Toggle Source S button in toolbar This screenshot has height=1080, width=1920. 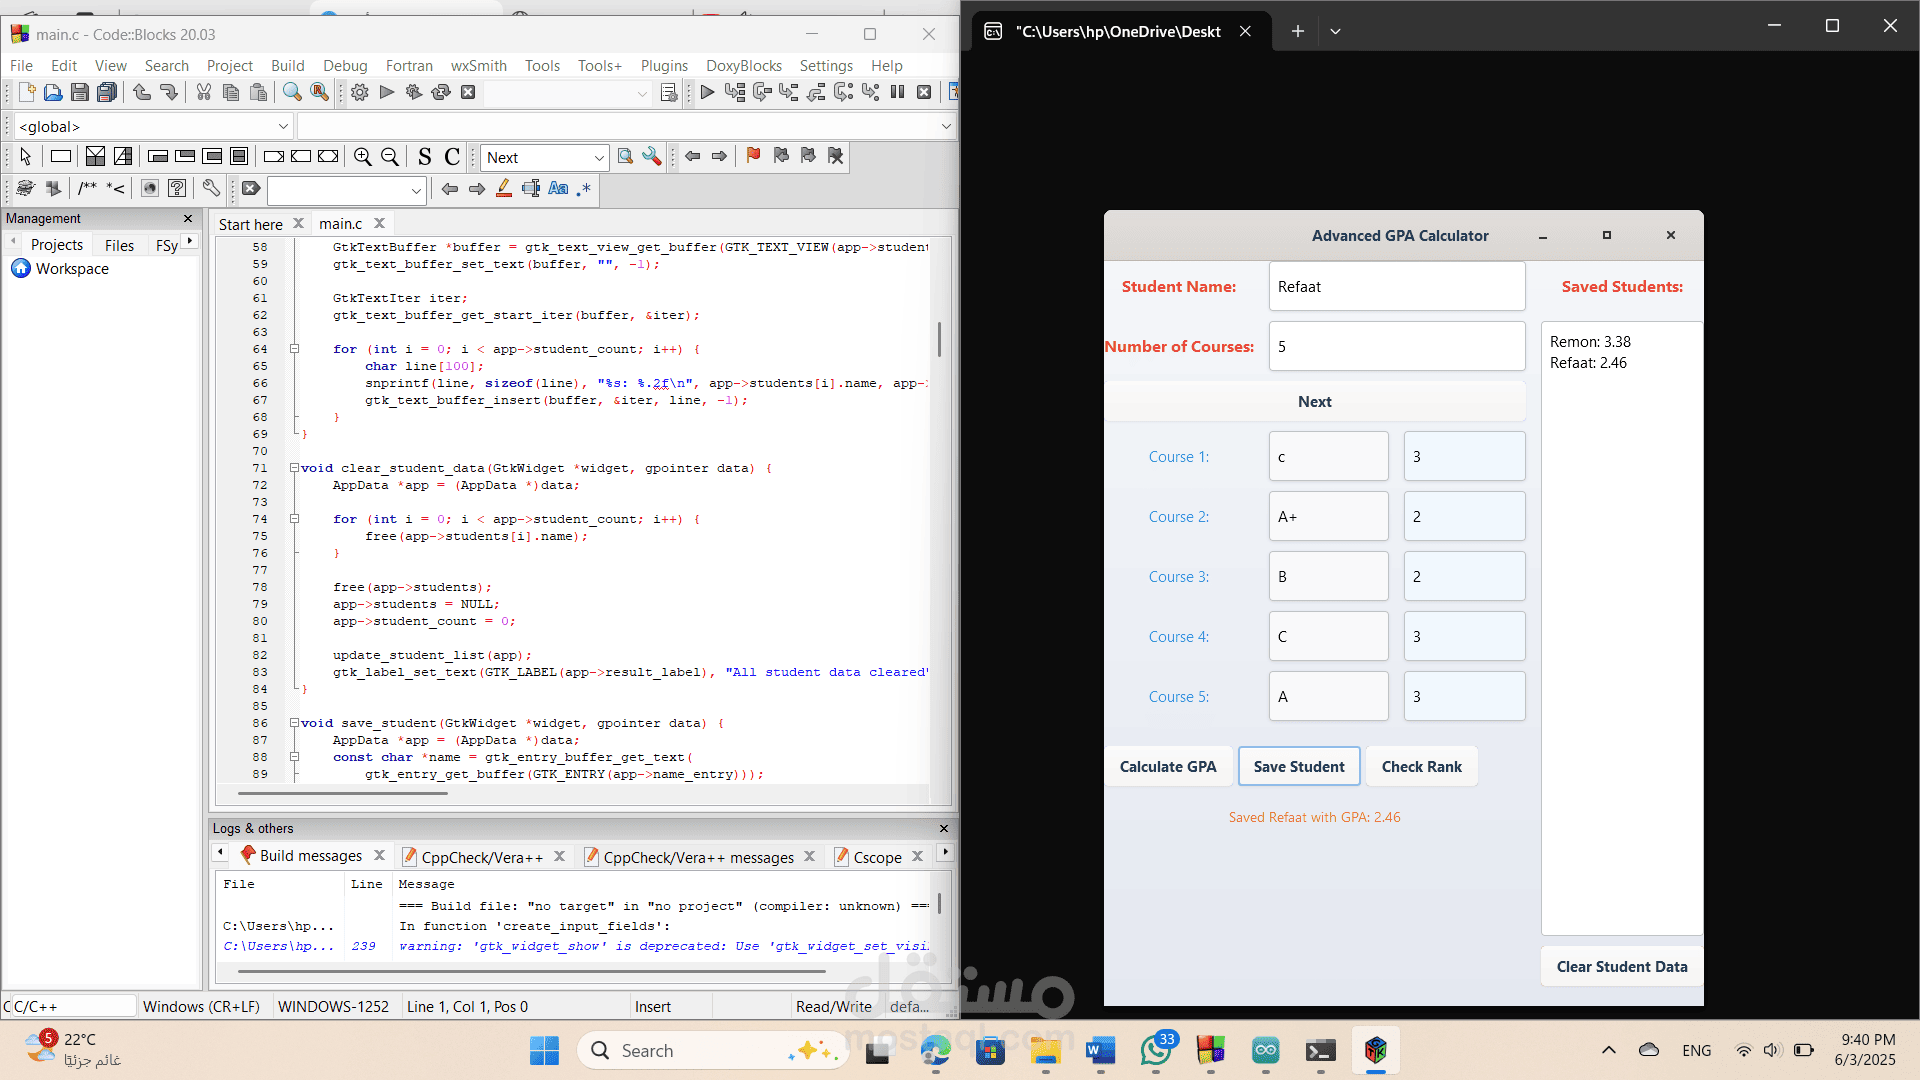click(425, 157)
